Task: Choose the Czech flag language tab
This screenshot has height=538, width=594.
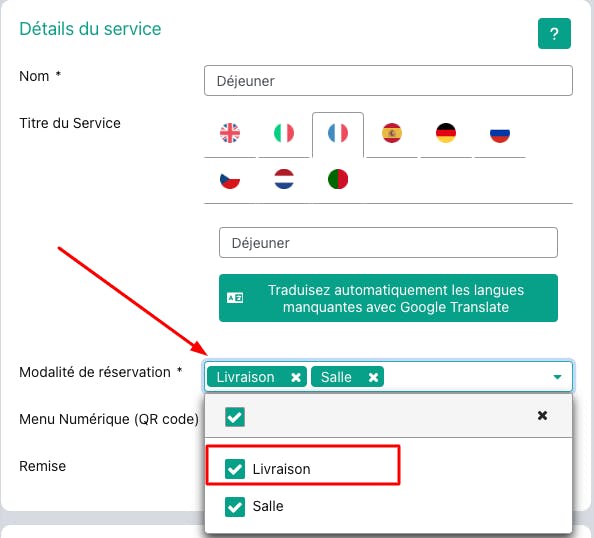Action: click(230, 179)
